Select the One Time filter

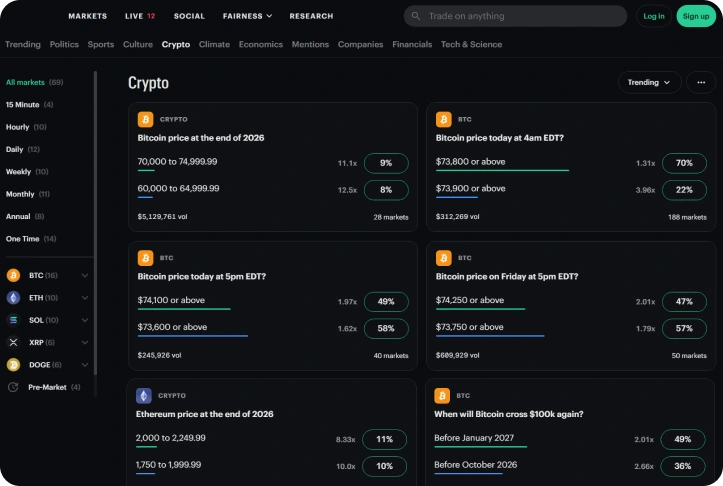coord(31,239)
